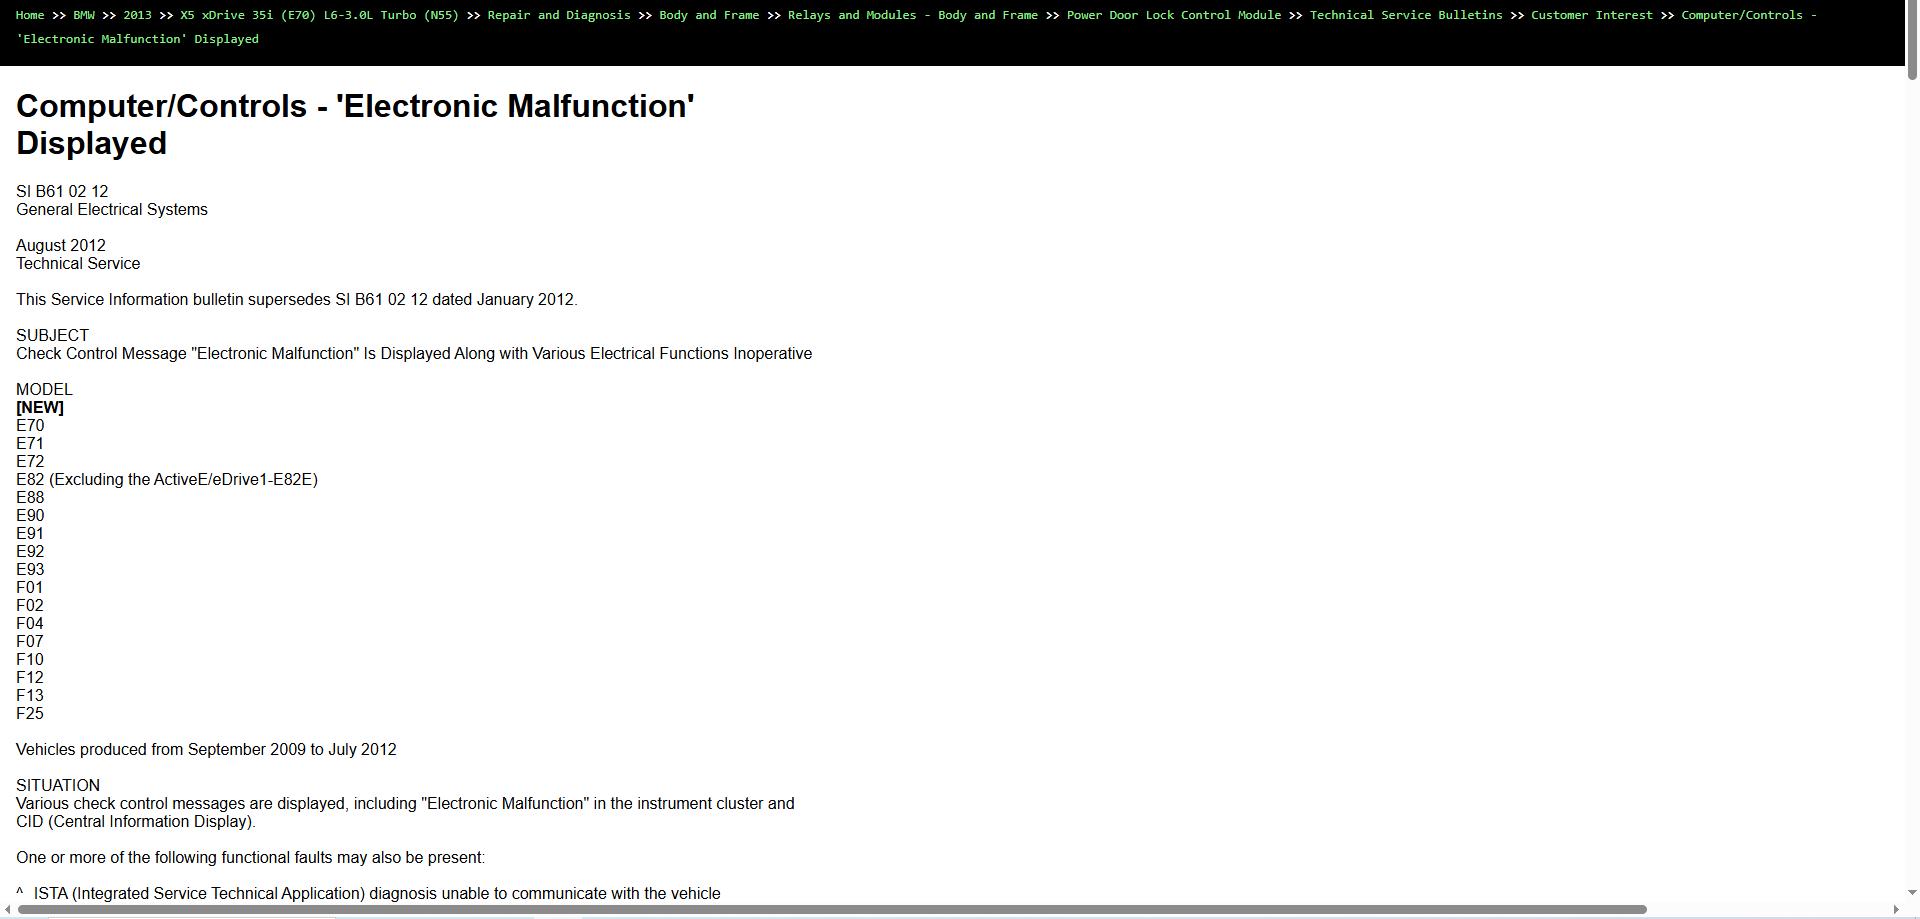Click the horizontal scrollbar thumb
The width and height of the screenshot is (1920, 919).
click(x=832, y=909)
